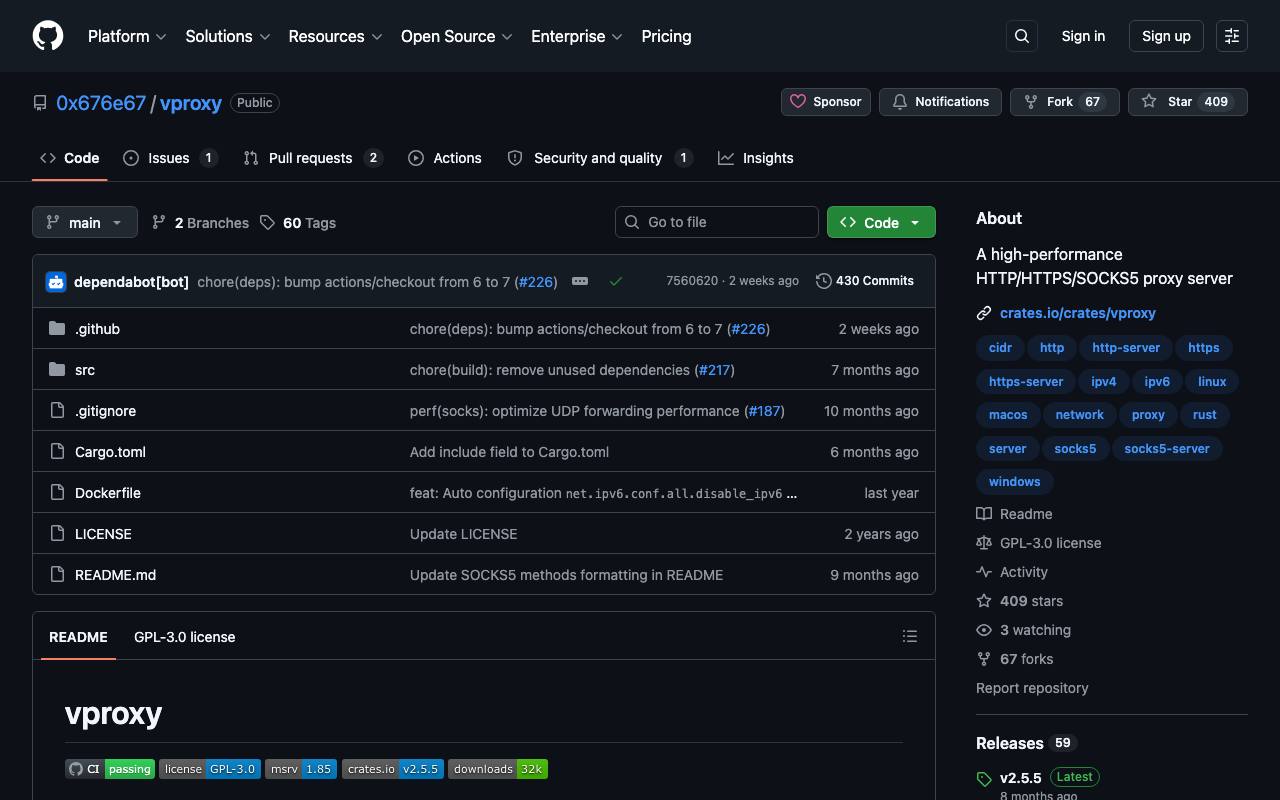
Task: Switch to the Insights tab
Action: coord(756,158)
